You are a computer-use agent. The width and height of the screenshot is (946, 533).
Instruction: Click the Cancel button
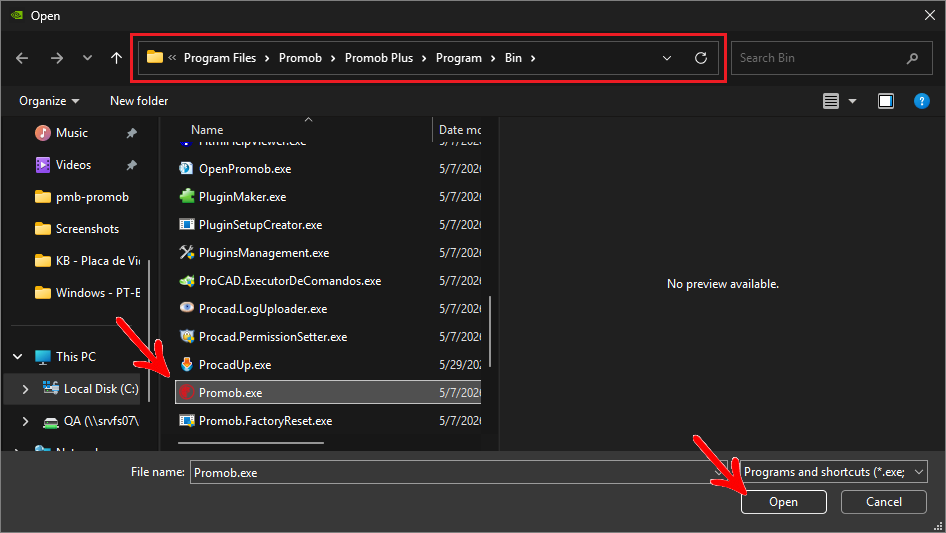click(x=884, y=502)
